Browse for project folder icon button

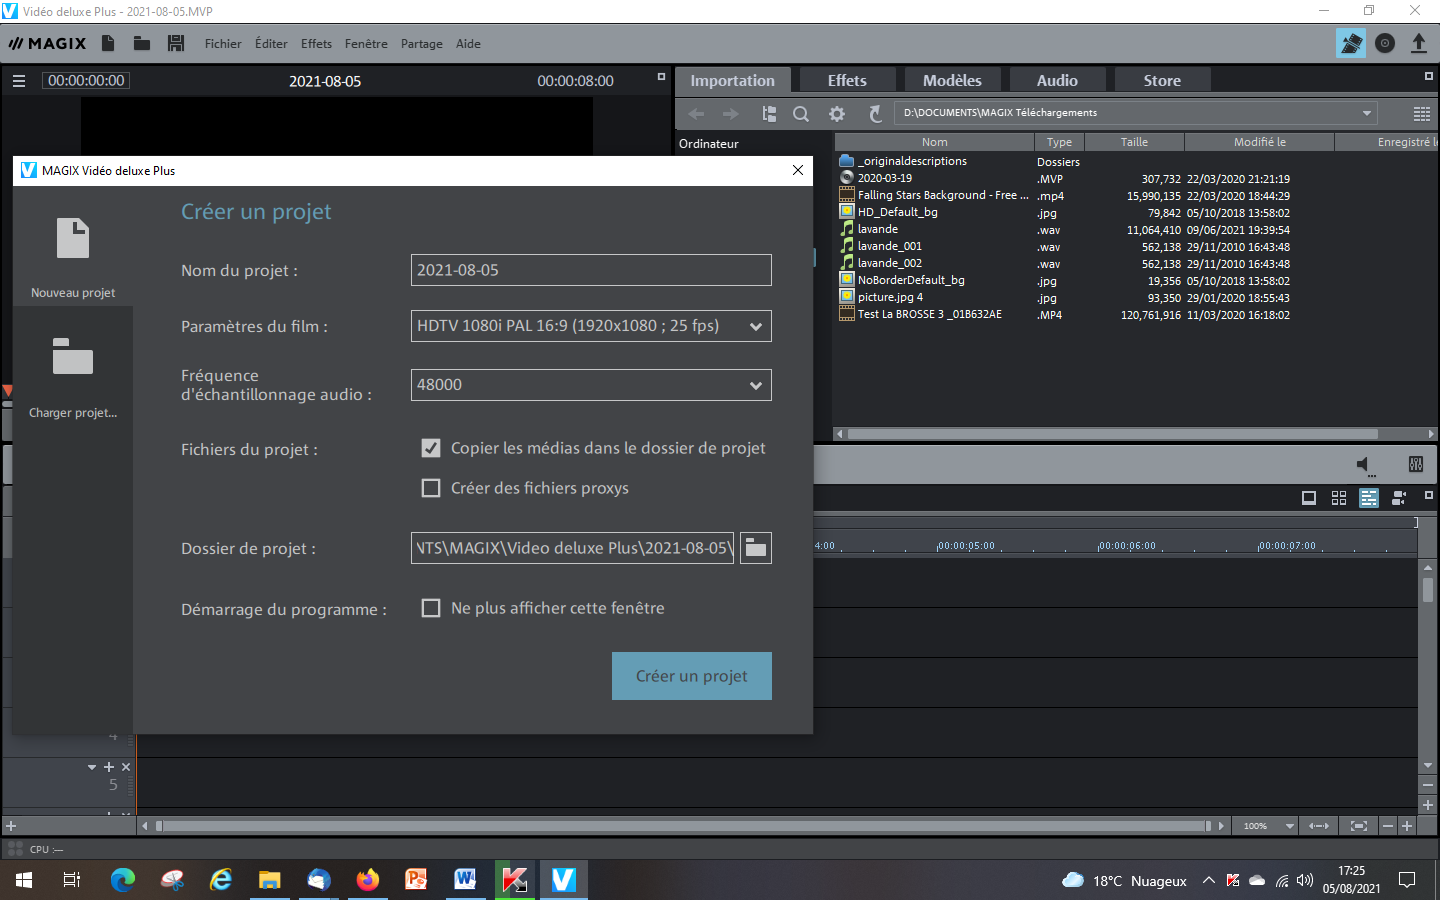pos(756,548)
